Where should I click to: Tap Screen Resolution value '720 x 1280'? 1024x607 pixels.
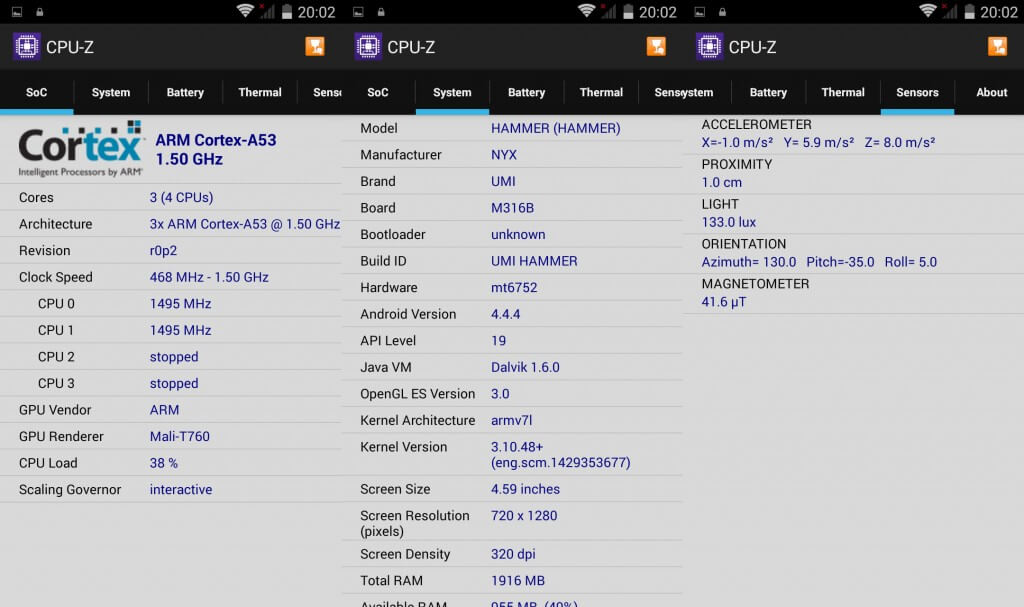point(524,516)
